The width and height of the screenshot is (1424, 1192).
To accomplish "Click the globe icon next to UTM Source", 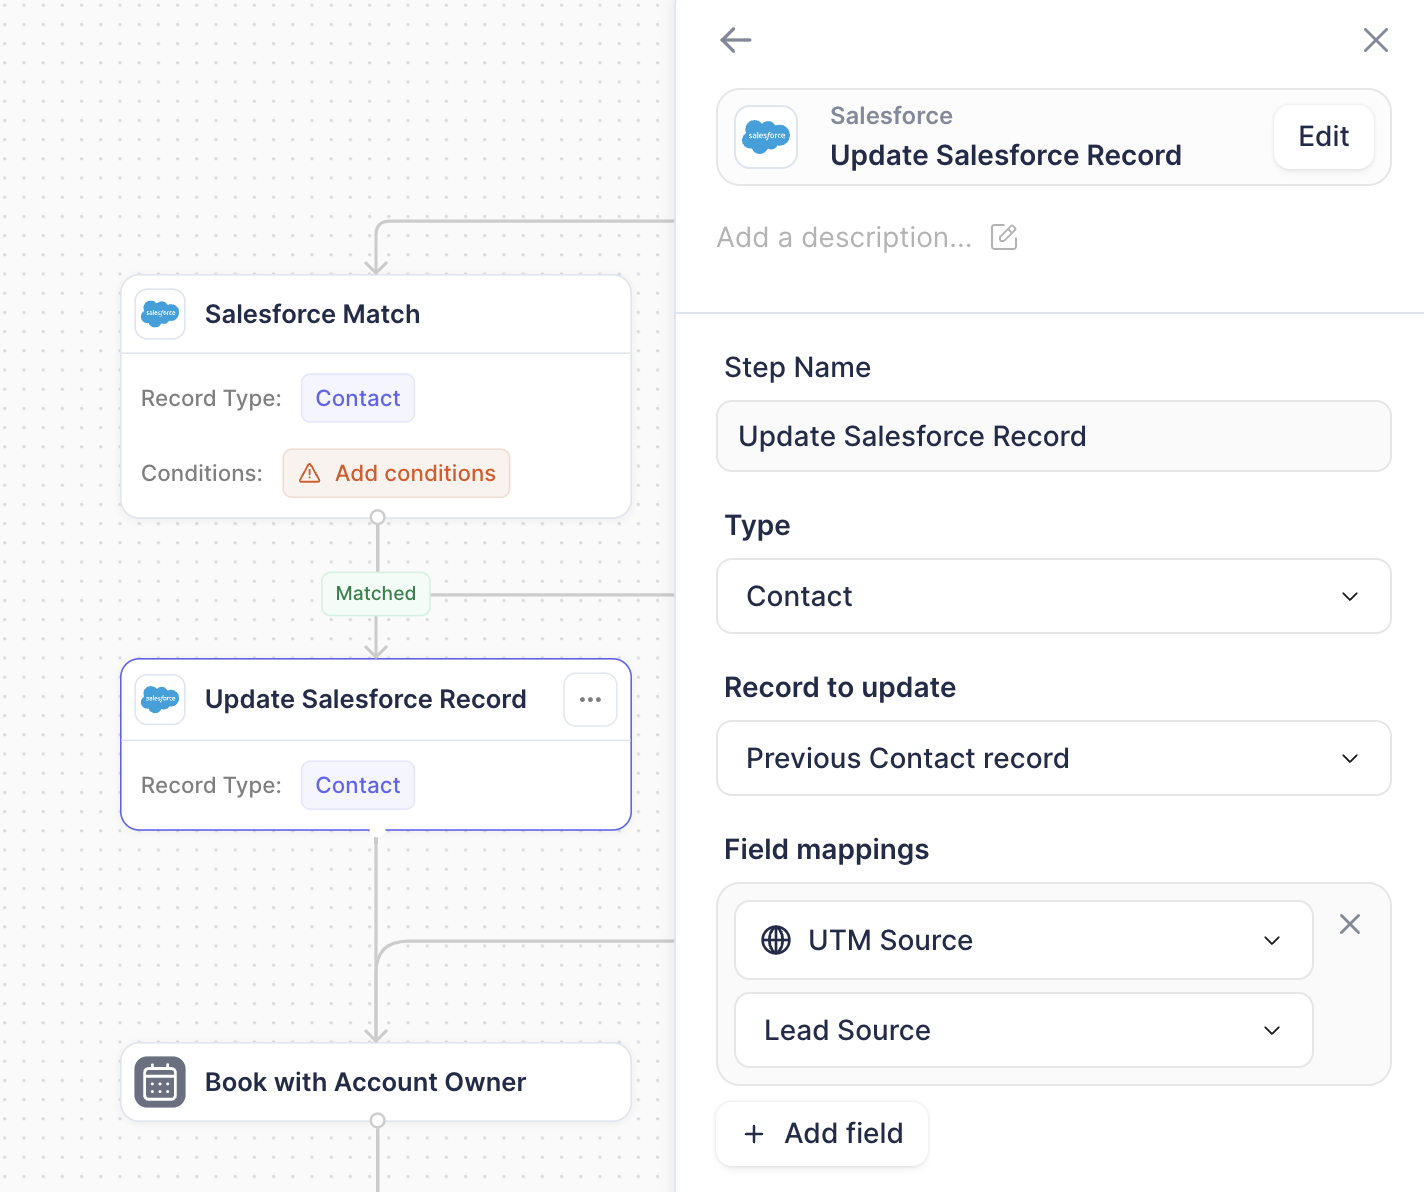I will (x=776, y=940).
